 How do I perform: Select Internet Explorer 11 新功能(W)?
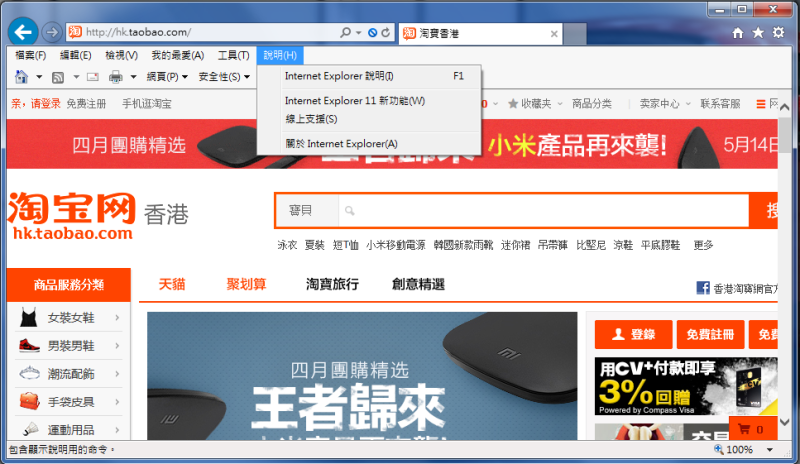click(x=369, y=101)
